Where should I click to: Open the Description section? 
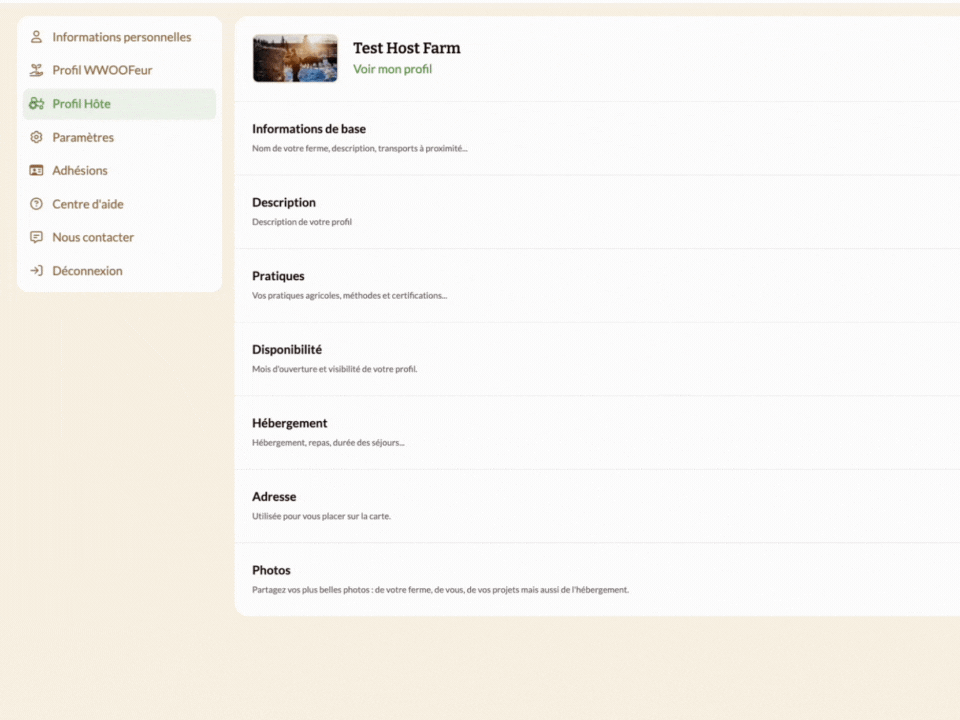(x=597, y=212)
